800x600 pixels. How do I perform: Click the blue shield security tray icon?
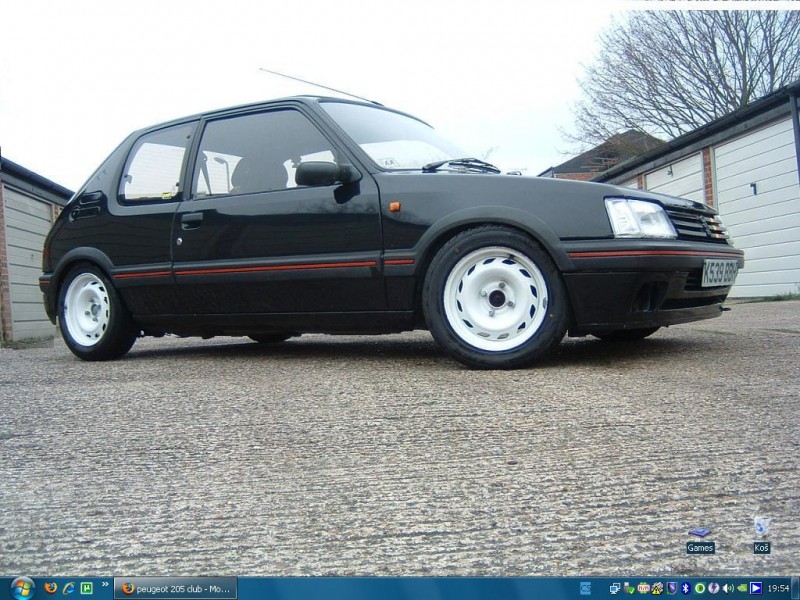[671, 588]
